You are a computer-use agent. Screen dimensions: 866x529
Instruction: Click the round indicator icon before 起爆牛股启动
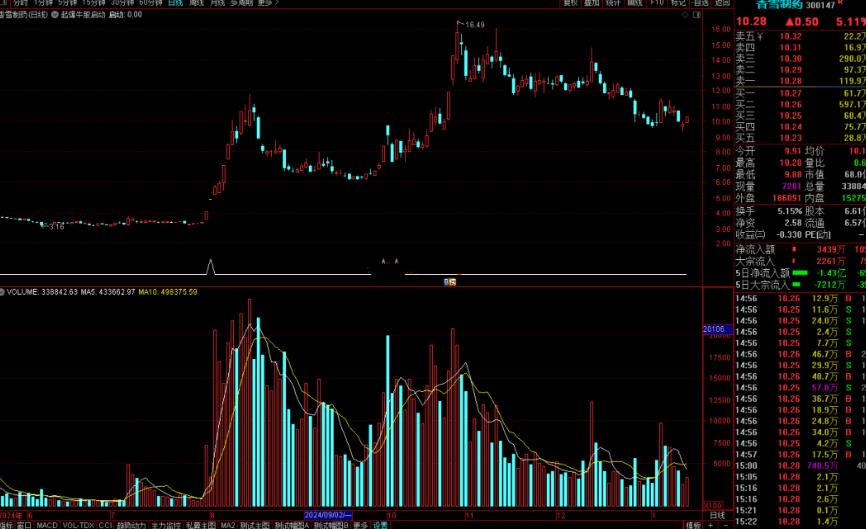click(55, 15)
